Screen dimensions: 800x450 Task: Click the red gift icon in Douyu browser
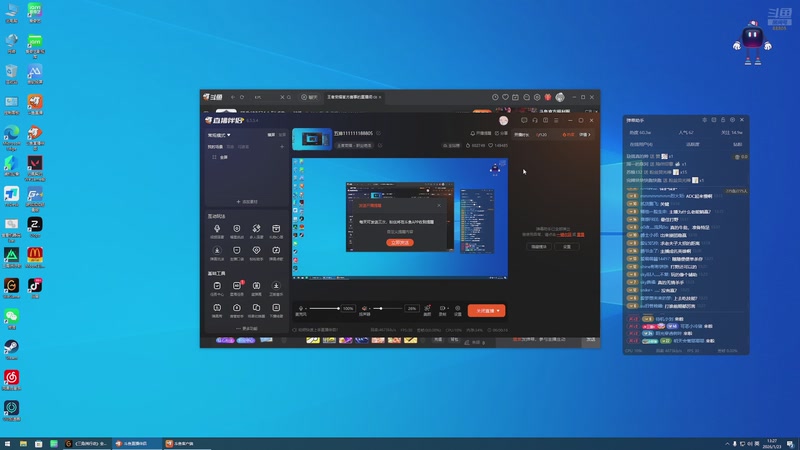547,97
